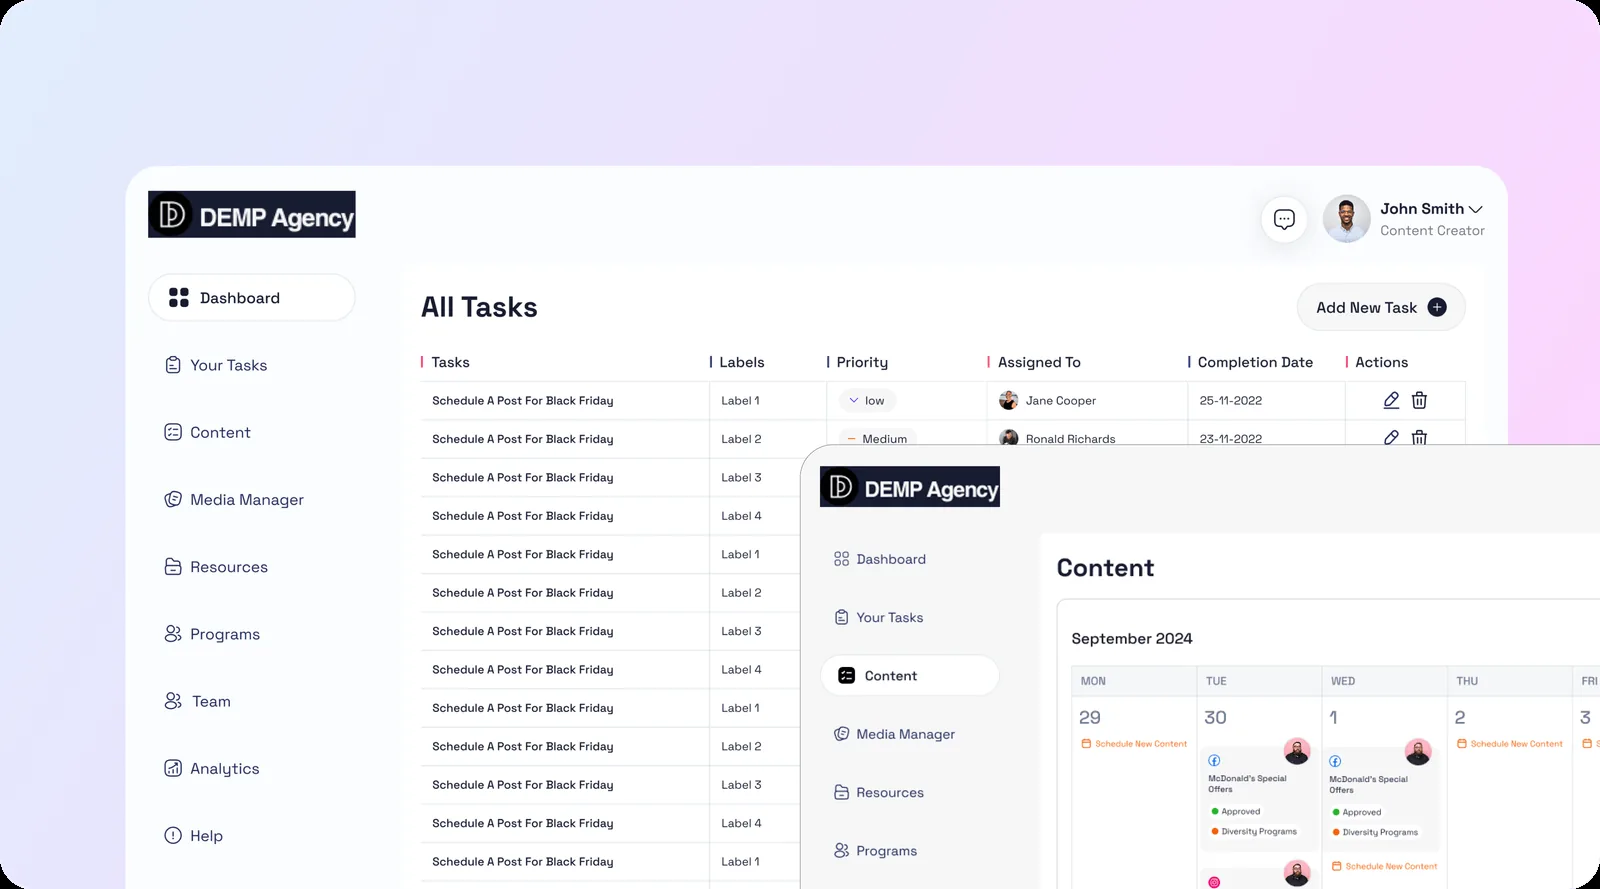Image resolution: width=1600 pixels, height=889 pixels.
Task: Click the Help info icon in the sidebar
Action: 173,835
